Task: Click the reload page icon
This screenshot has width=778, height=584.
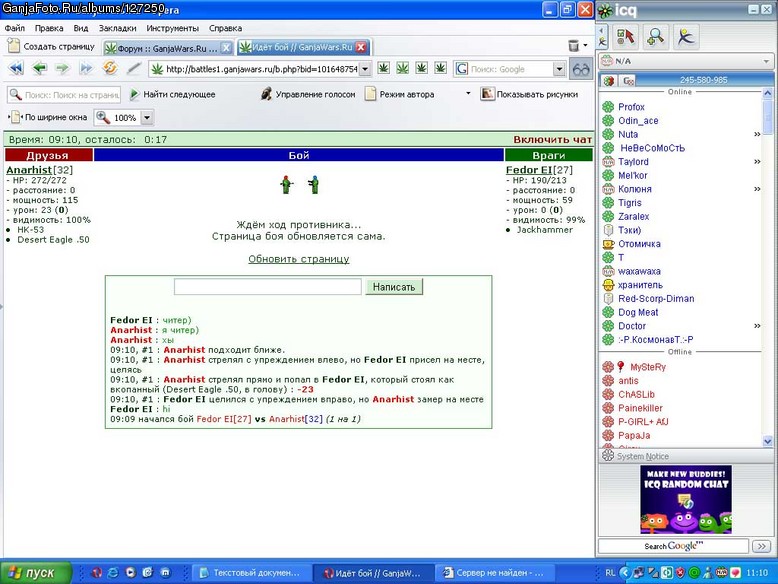Action: coord(110,68)
